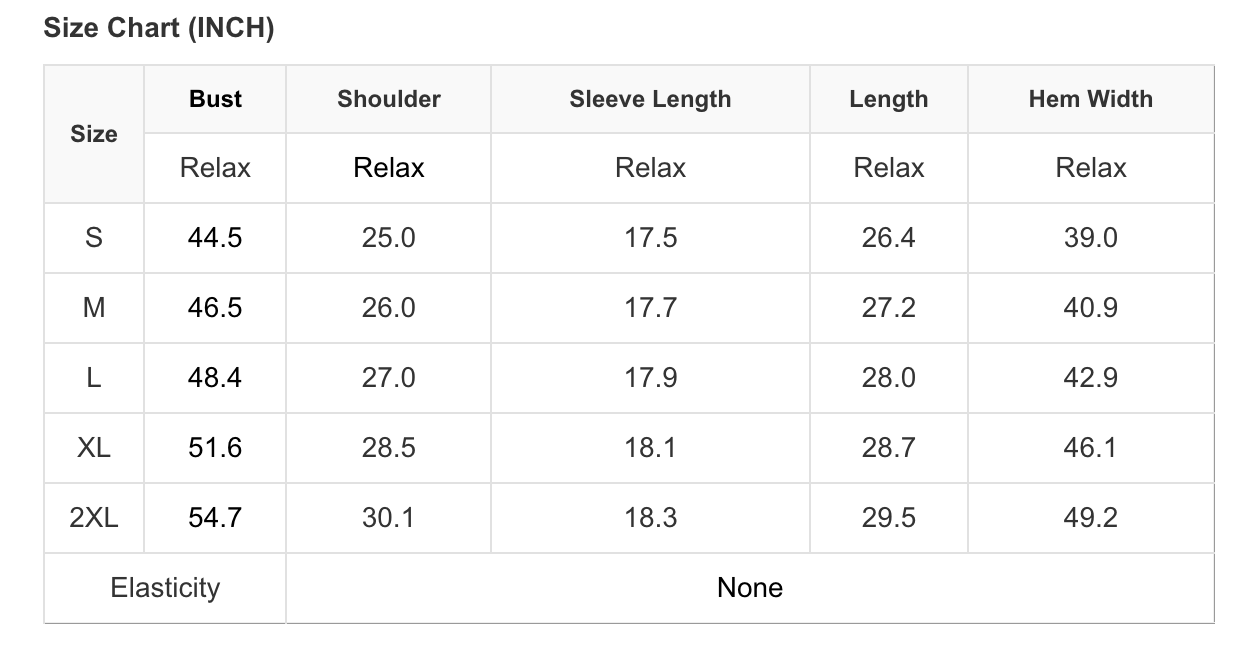Screen dimensions: 1246x662
Task: Select shoulder value 26.0 for size M
Action: 388,308
